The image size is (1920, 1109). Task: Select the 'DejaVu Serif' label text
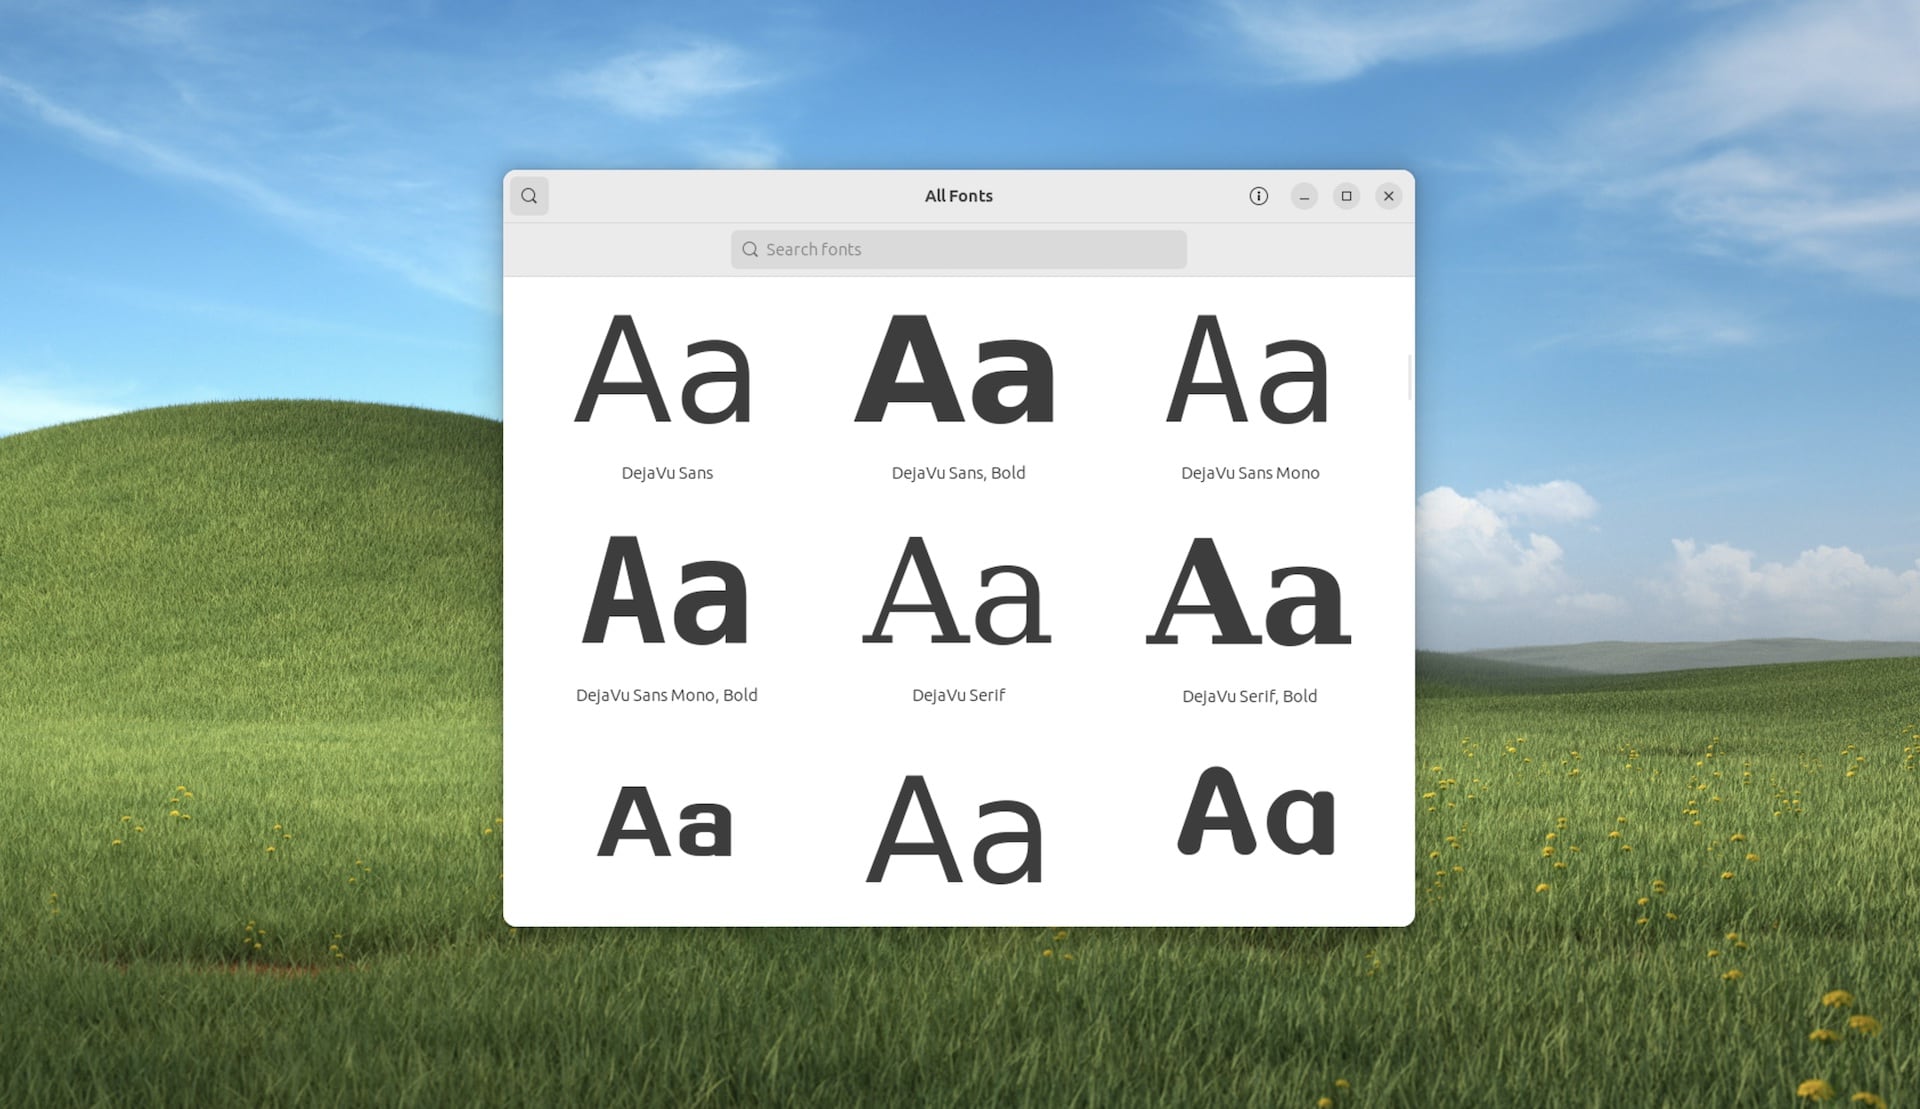pyautogui.click(x=958, y=695)
